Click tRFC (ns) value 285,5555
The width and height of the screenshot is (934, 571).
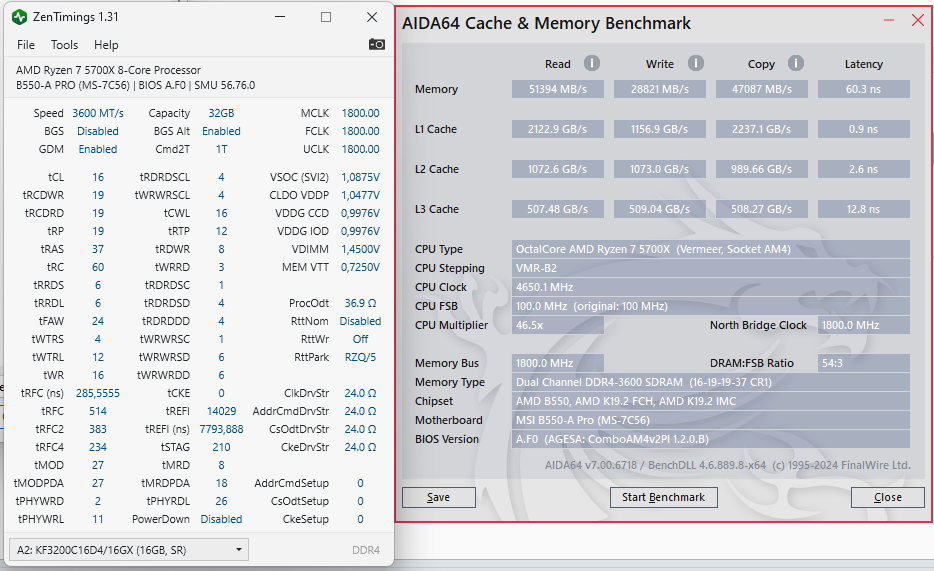click(x=98, y=393)
